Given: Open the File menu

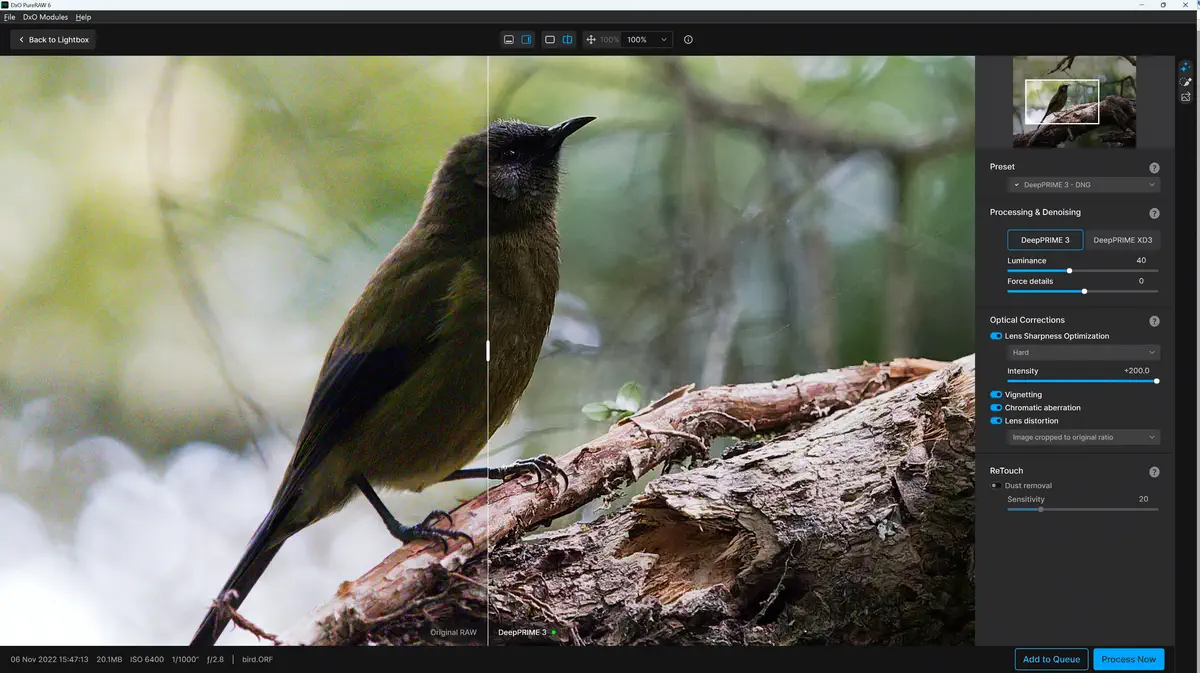Looking at the screenshot, I should pos(9,17).
